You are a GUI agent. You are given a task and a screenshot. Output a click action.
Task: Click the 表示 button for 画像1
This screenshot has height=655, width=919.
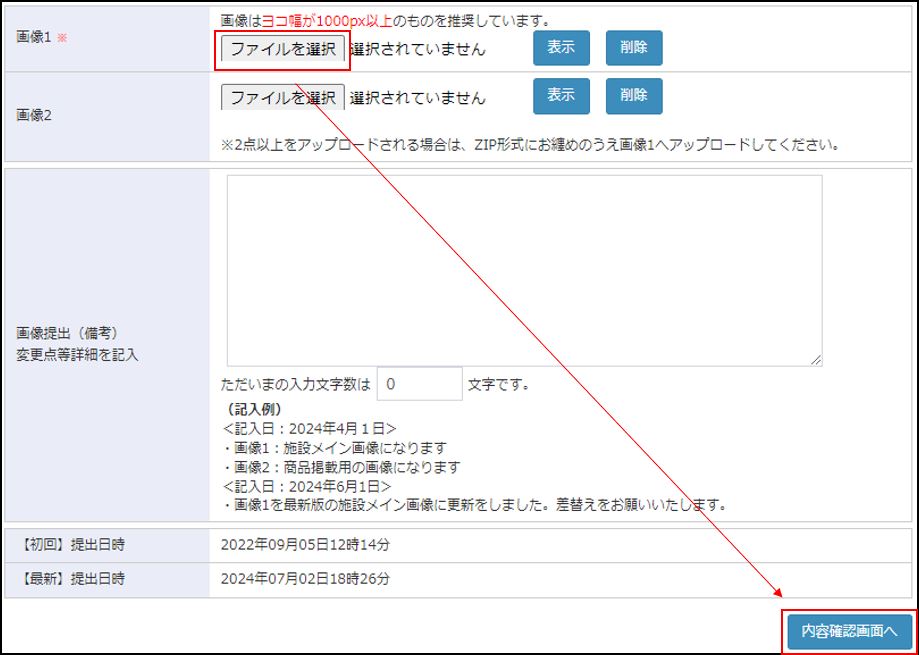click(560, 47)
